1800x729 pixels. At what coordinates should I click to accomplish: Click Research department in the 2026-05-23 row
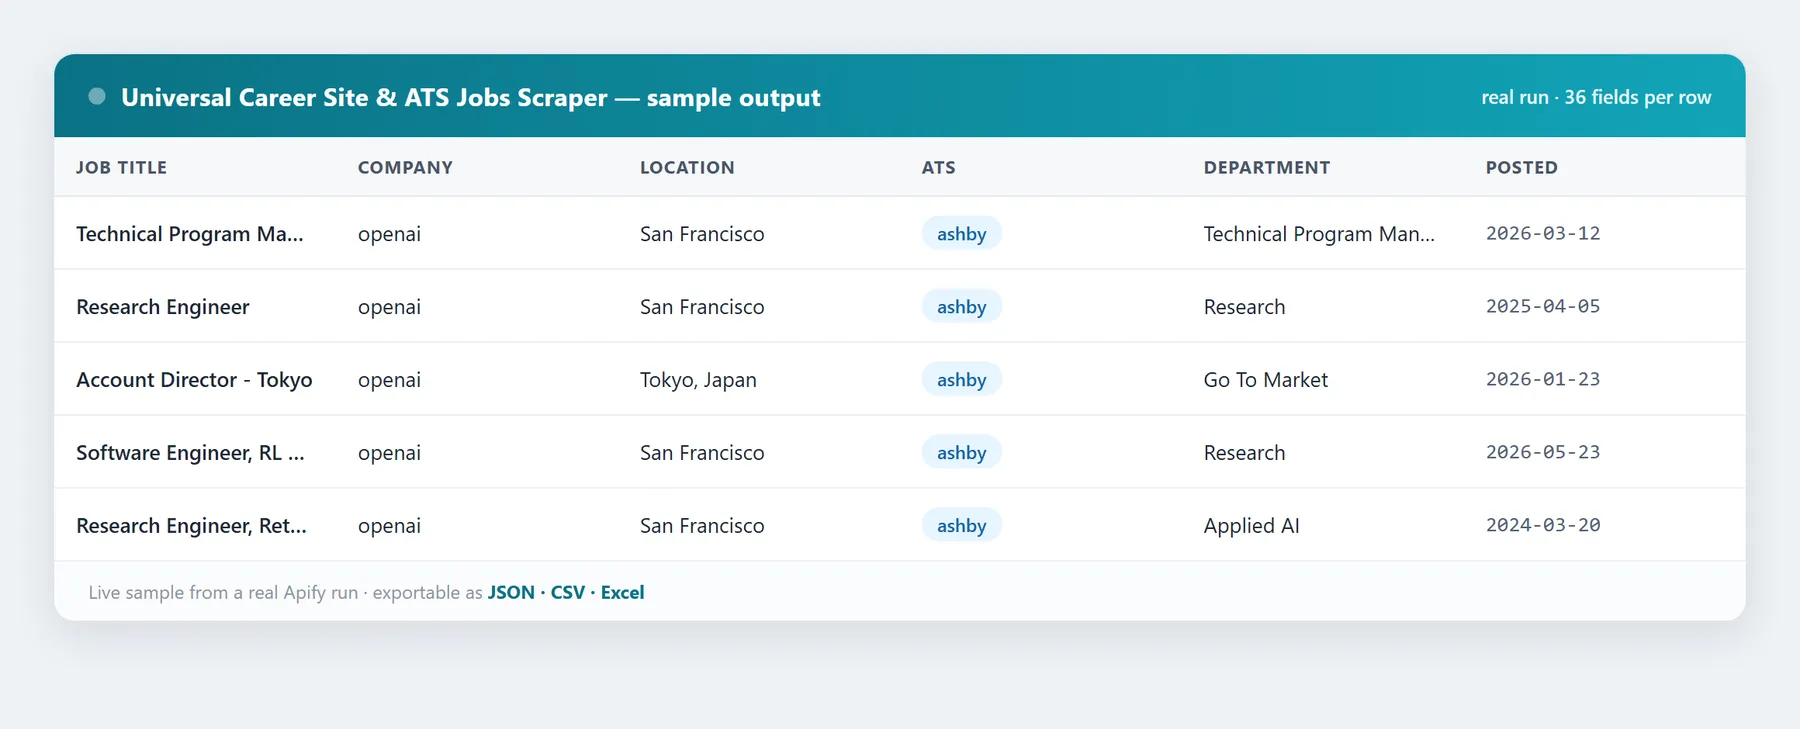point(1244,452)
